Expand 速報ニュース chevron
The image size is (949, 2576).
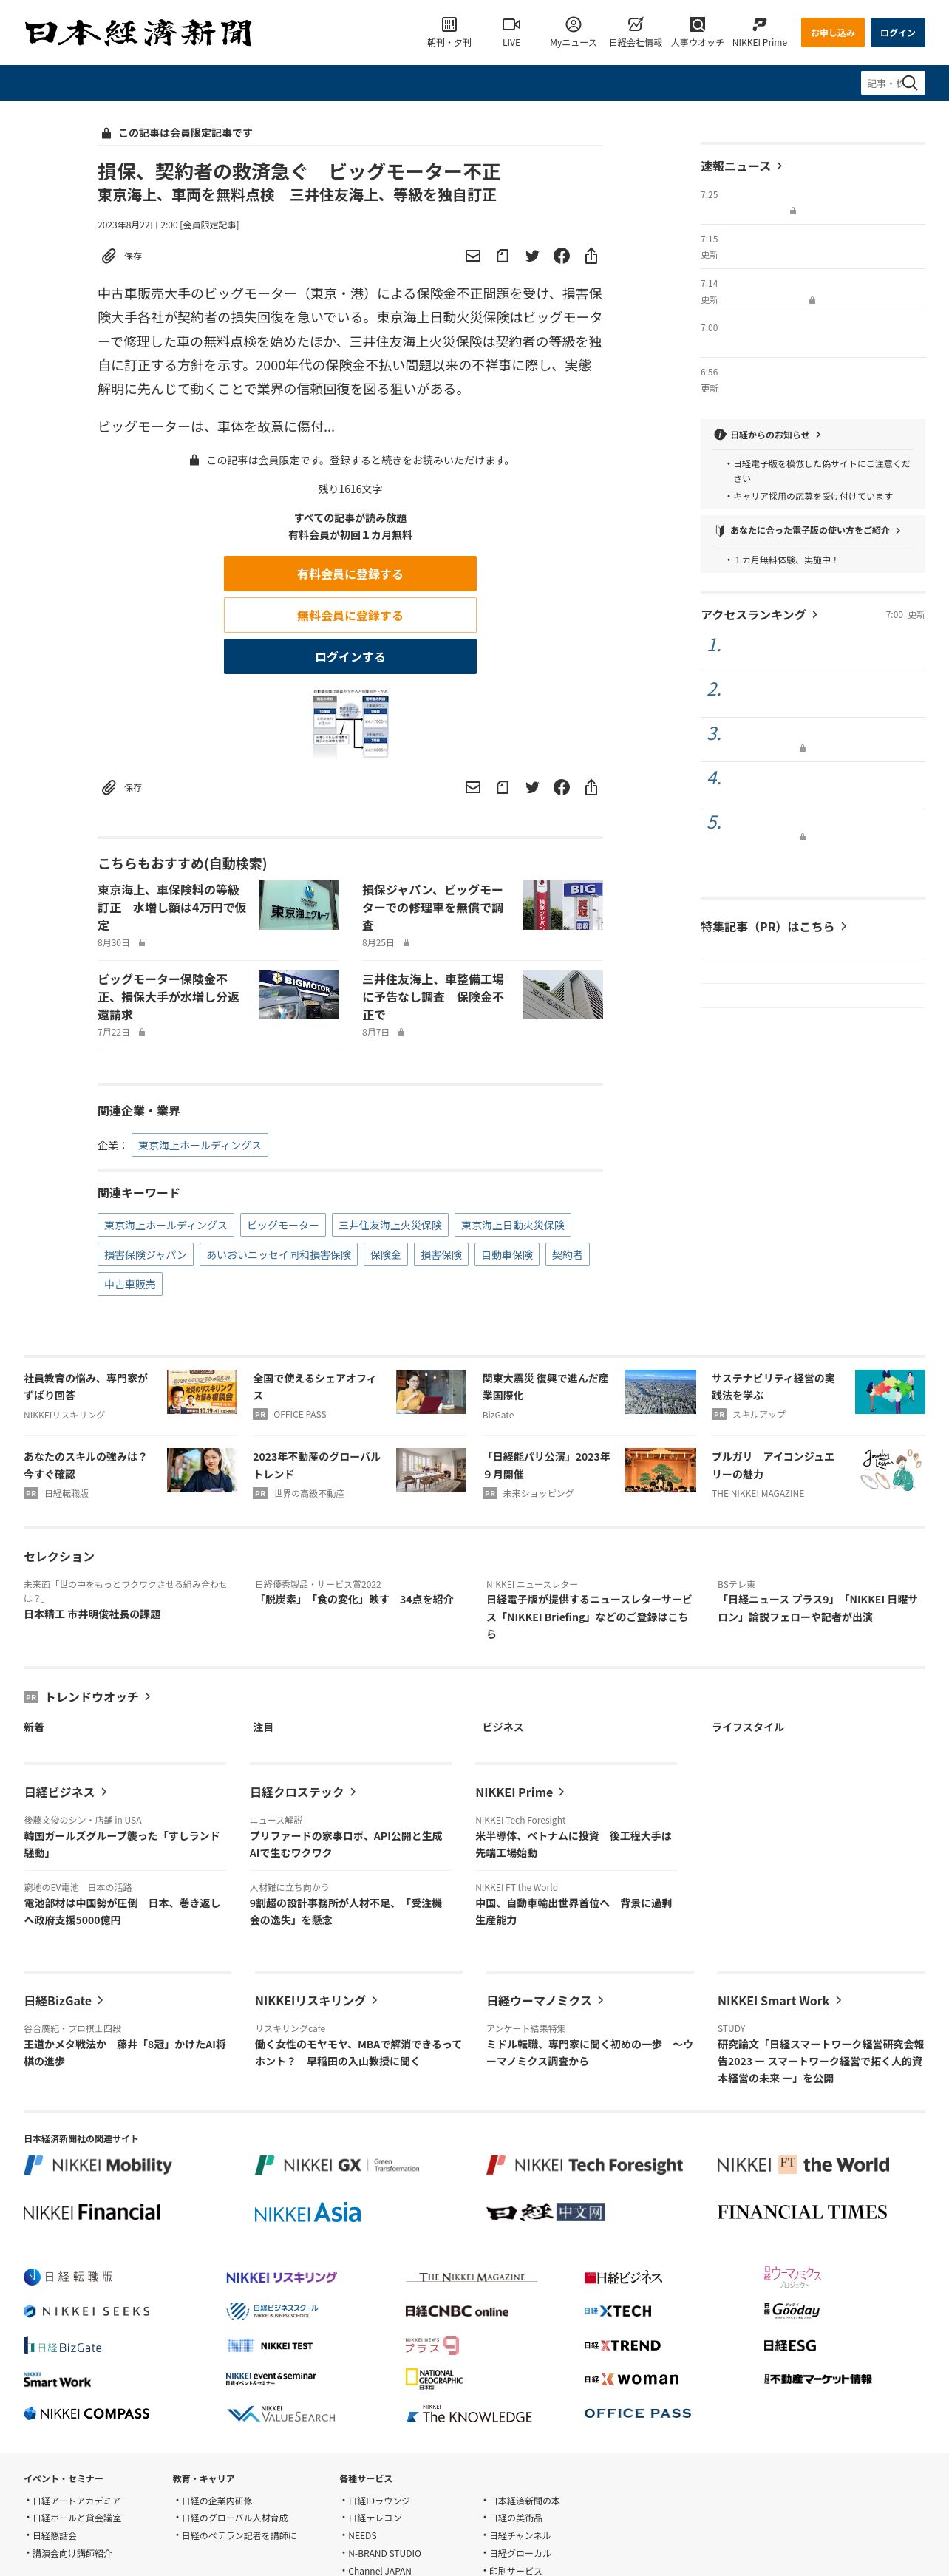pyautogui.click(x=779, y=166)
